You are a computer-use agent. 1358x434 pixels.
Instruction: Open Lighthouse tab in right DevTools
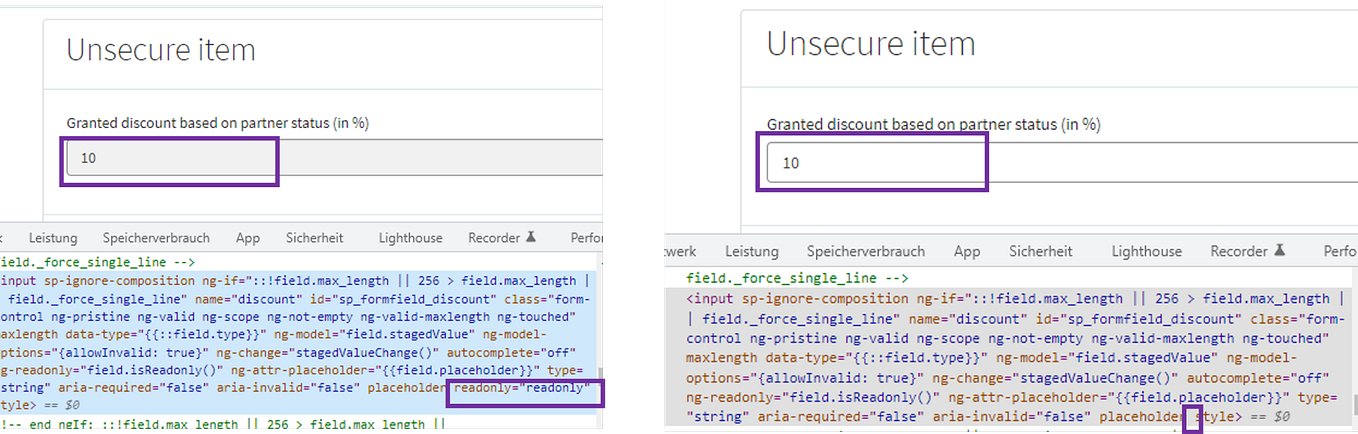click(x=1146, y=251)
